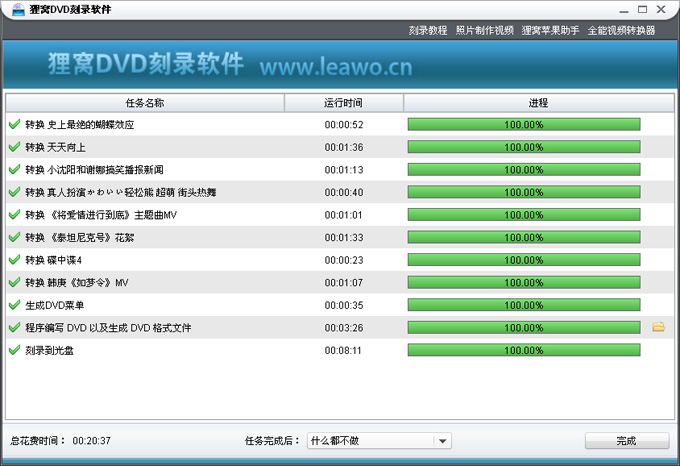
Task: Close the 狸窝DVD刻录软件 window
Action: [x=661, y=9]
